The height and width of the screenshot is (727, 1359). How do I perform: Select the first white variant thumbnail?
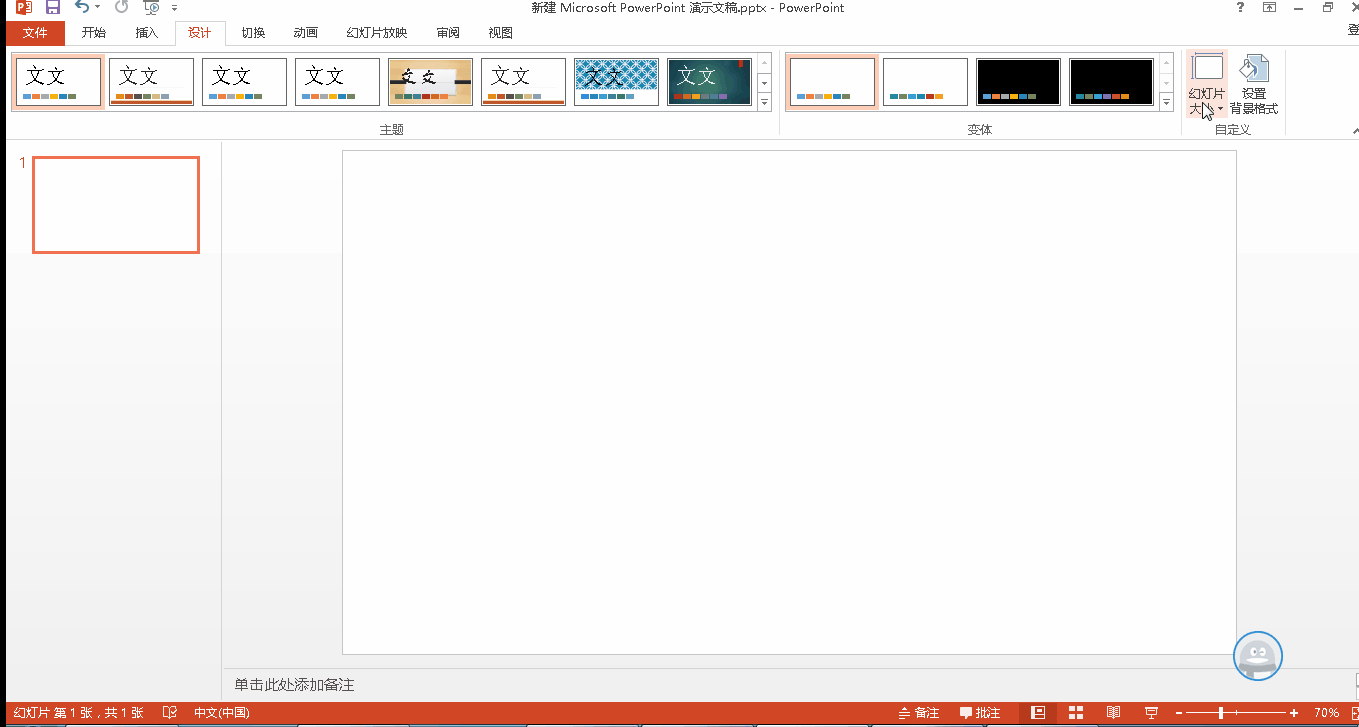pos(832,82)
